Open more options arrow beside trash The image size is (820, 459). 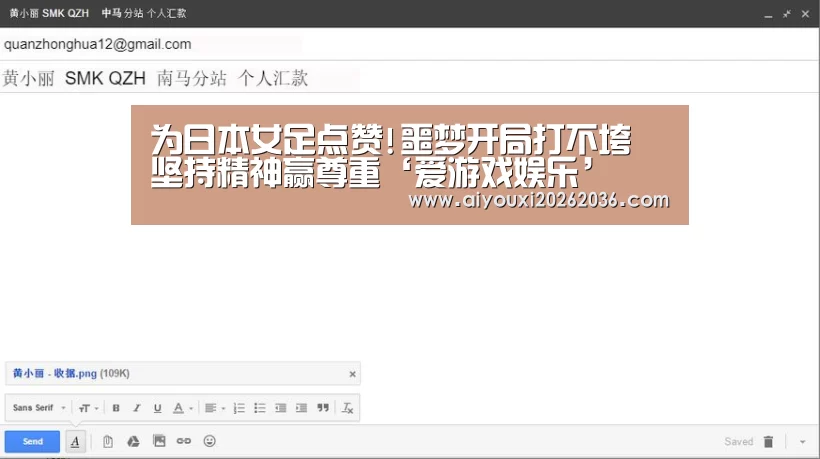click(802, 442)
